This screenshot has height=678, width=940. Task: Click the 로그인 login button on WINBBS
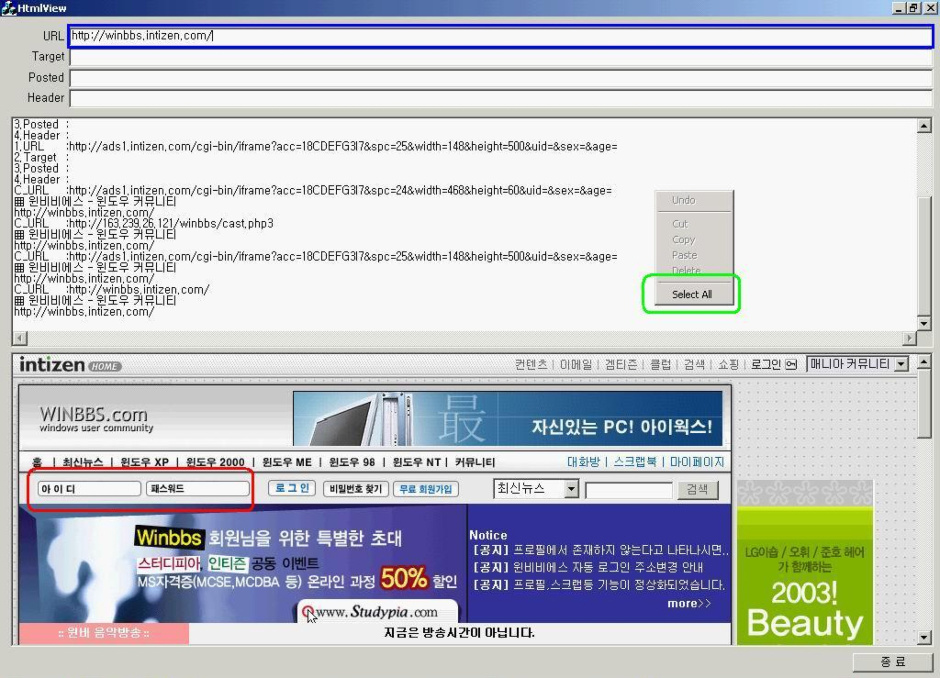point(292,488)
